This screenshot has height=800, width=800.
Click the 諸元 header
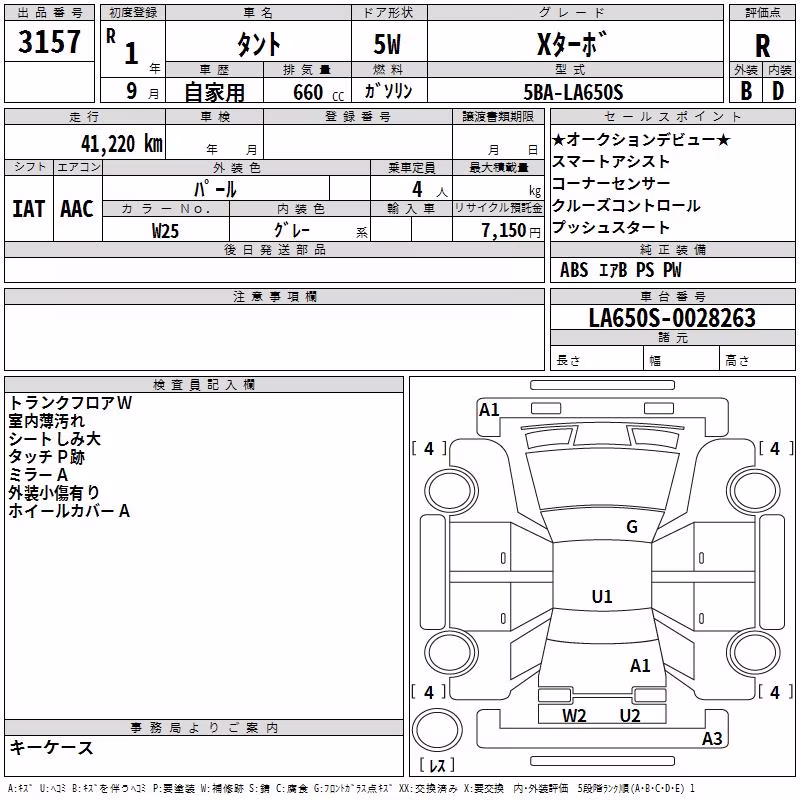(x=672, y=337)
